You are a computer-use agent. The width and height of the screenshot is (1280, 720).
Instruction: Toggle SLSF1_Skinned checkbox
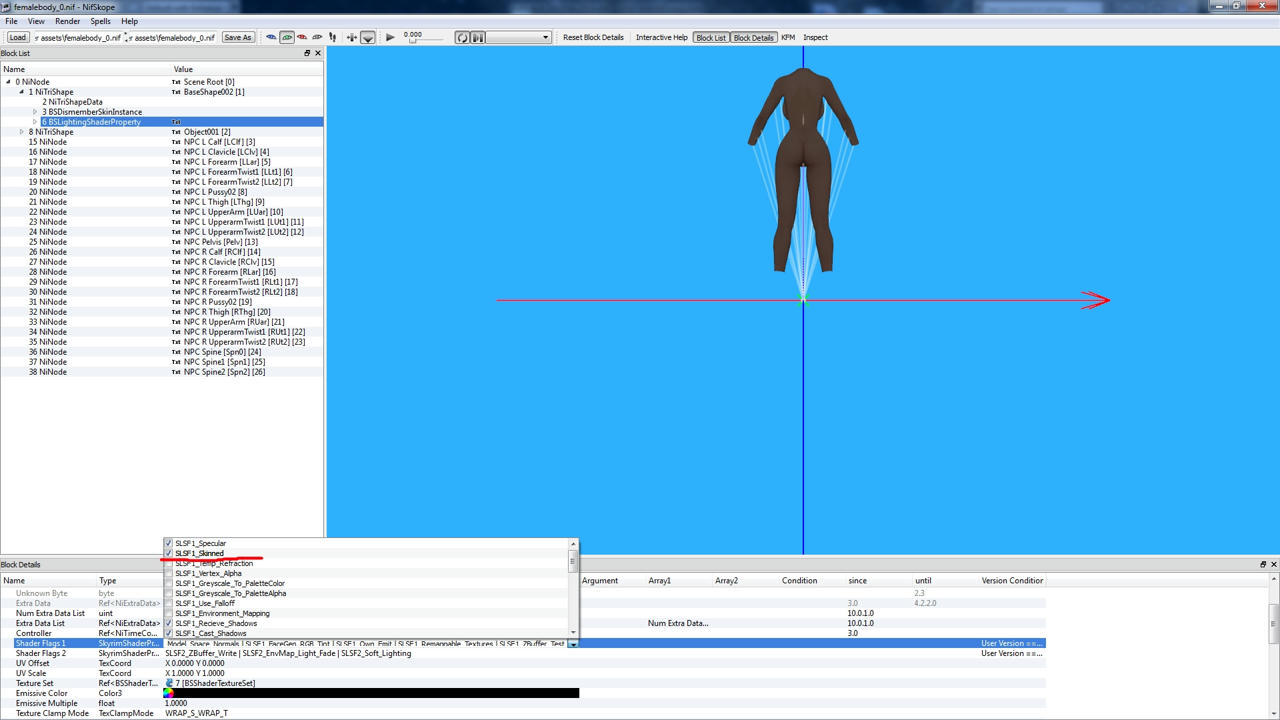click(x=169, y=553)
